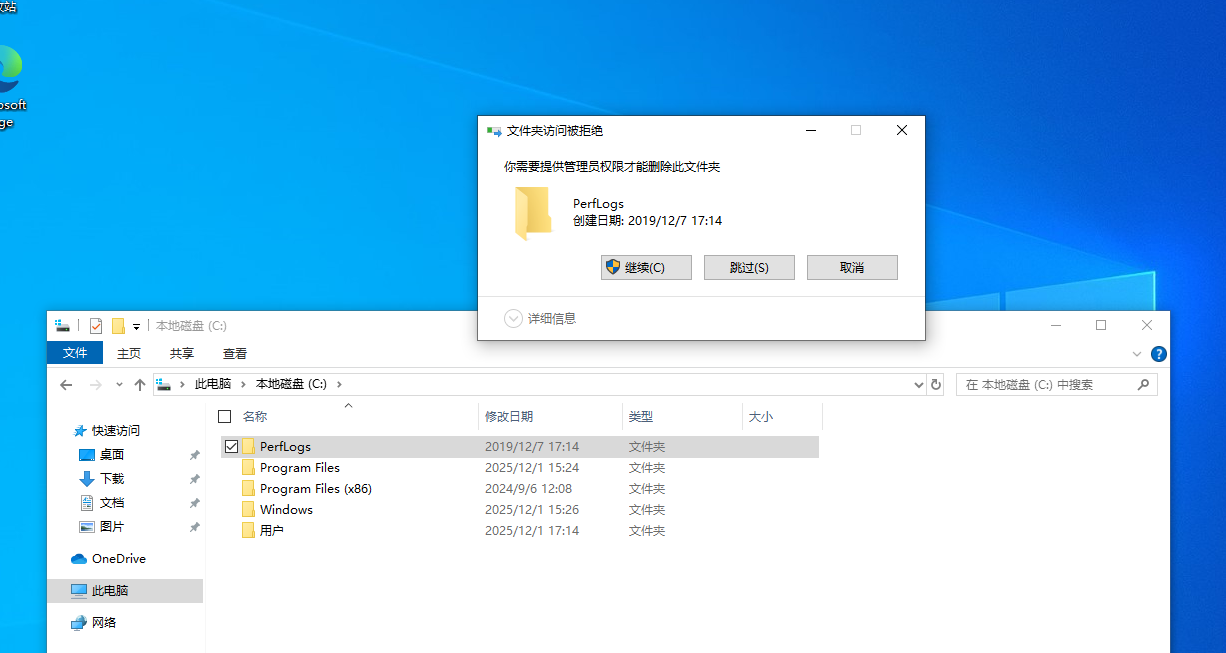Click the Help question mark icon
1226x653 pixels.
[x=1158, y=353]
